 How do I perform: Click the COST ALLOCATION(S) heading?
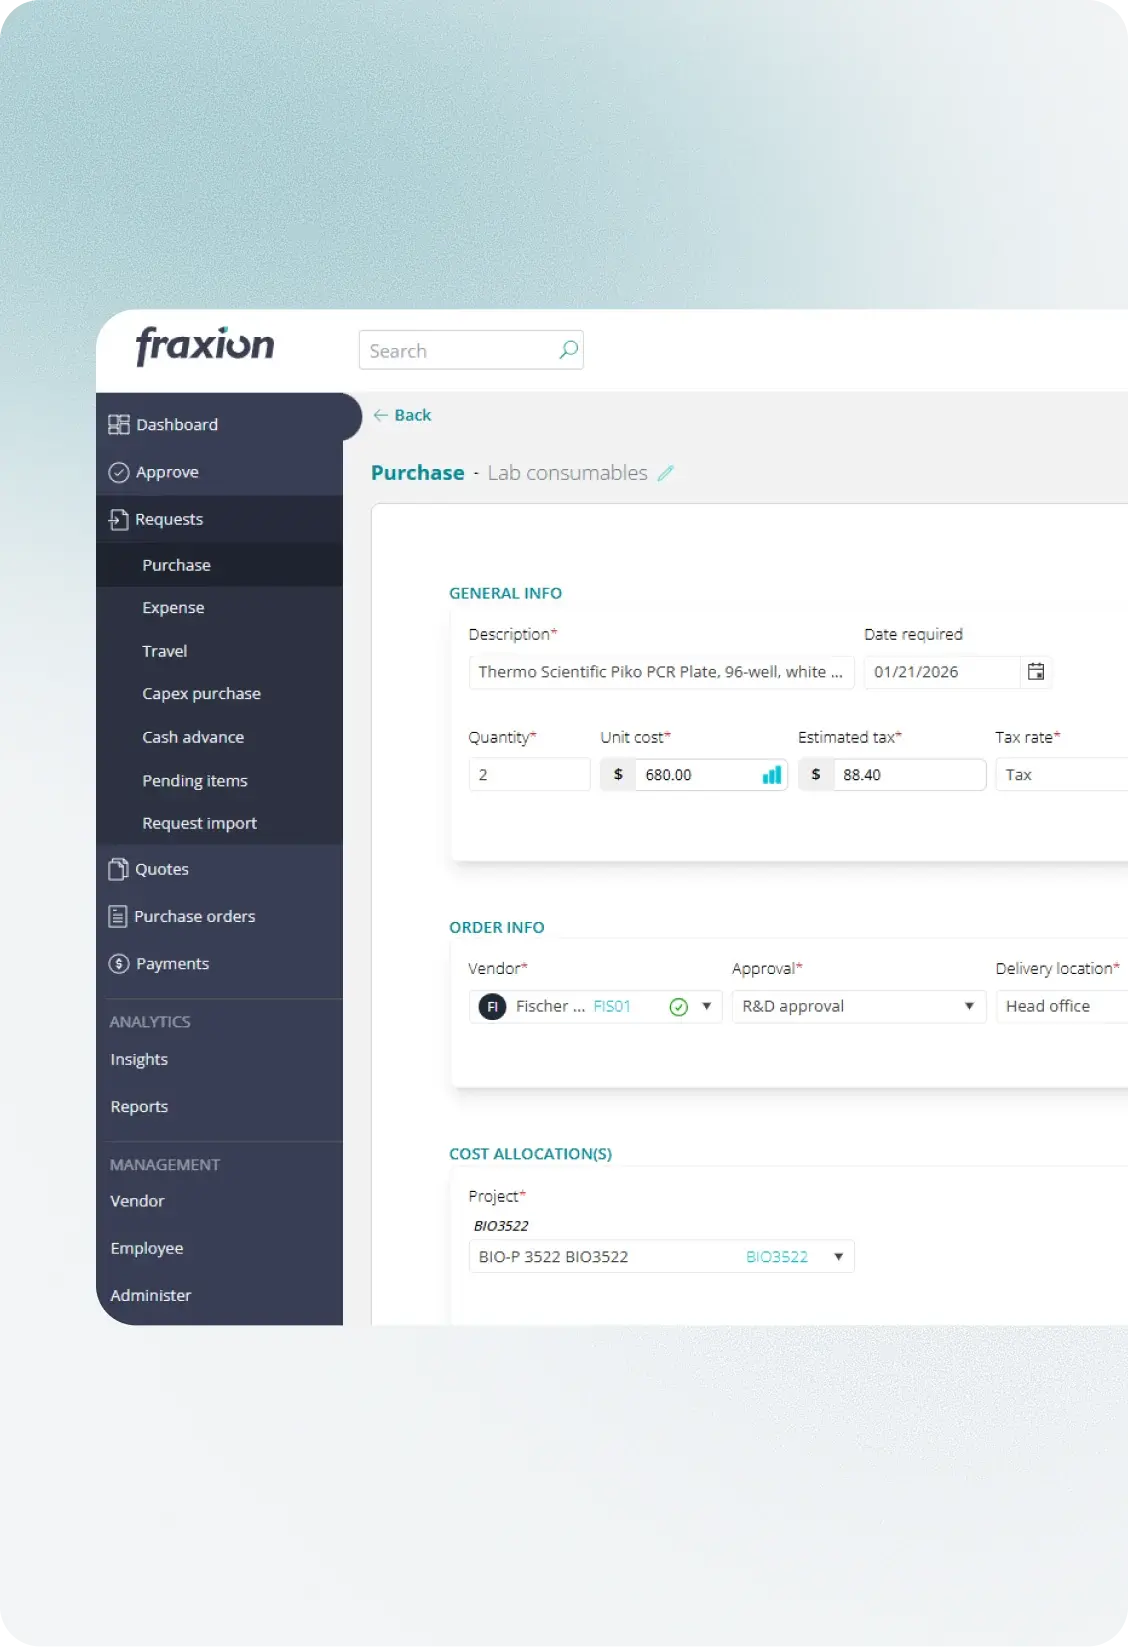click(x=531, y=1154)
